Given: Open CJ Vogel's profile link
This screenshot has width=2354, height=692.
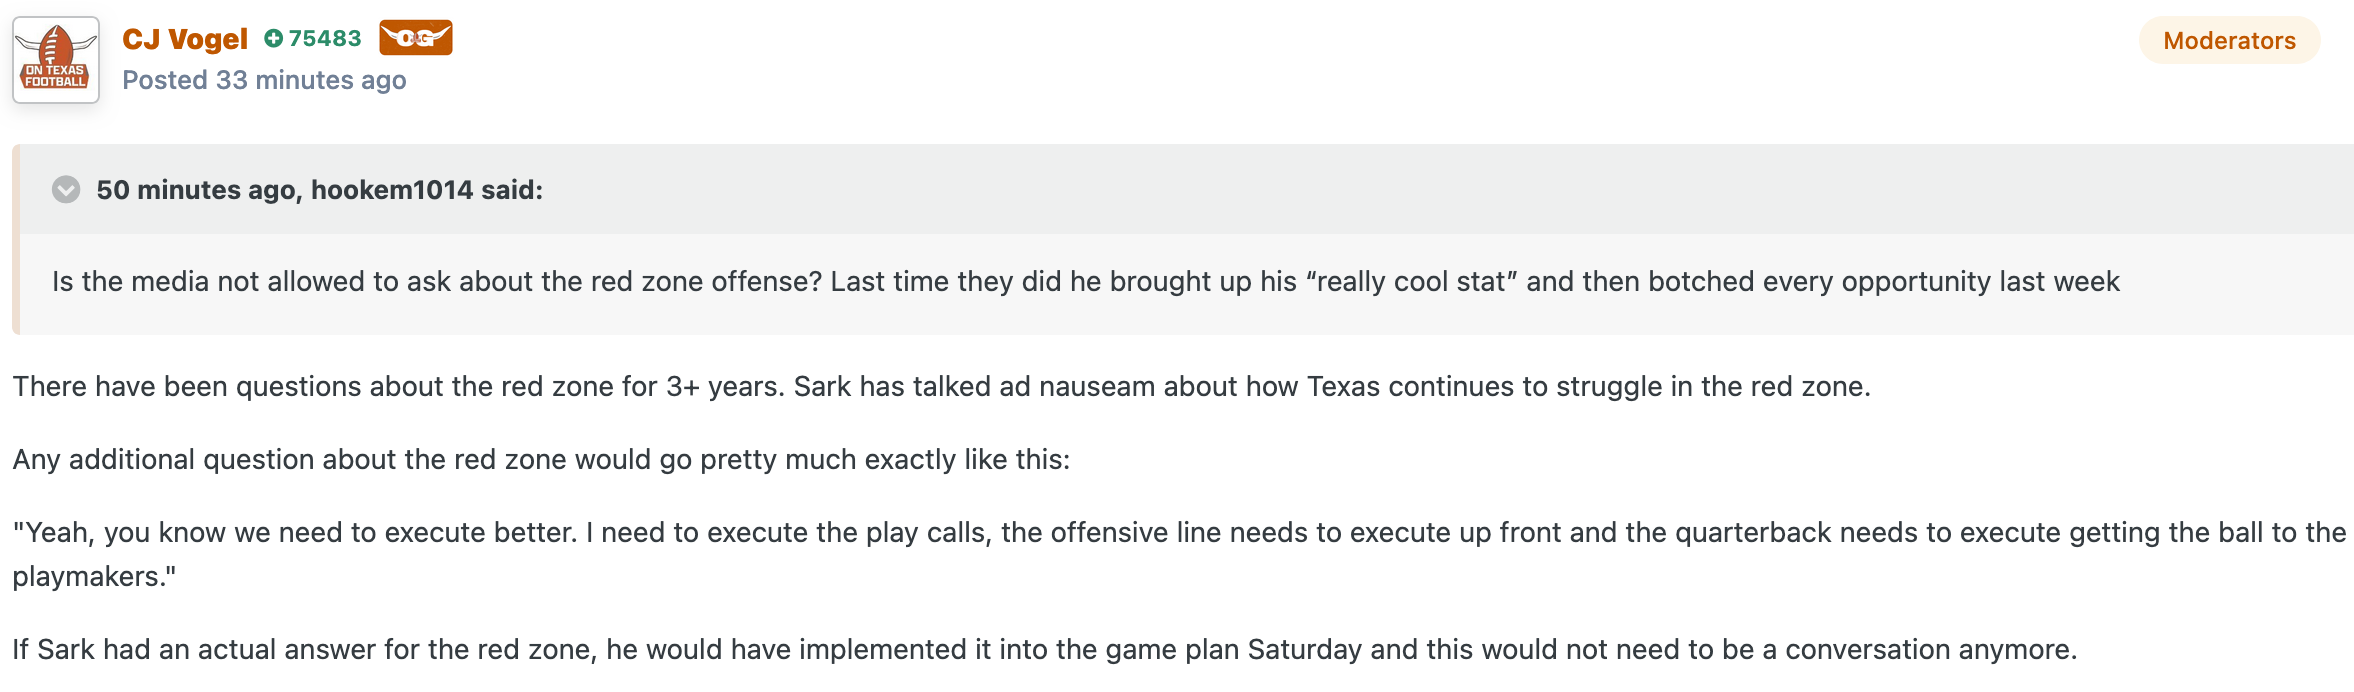Looking at the screenshot, I should click(185, 39).
